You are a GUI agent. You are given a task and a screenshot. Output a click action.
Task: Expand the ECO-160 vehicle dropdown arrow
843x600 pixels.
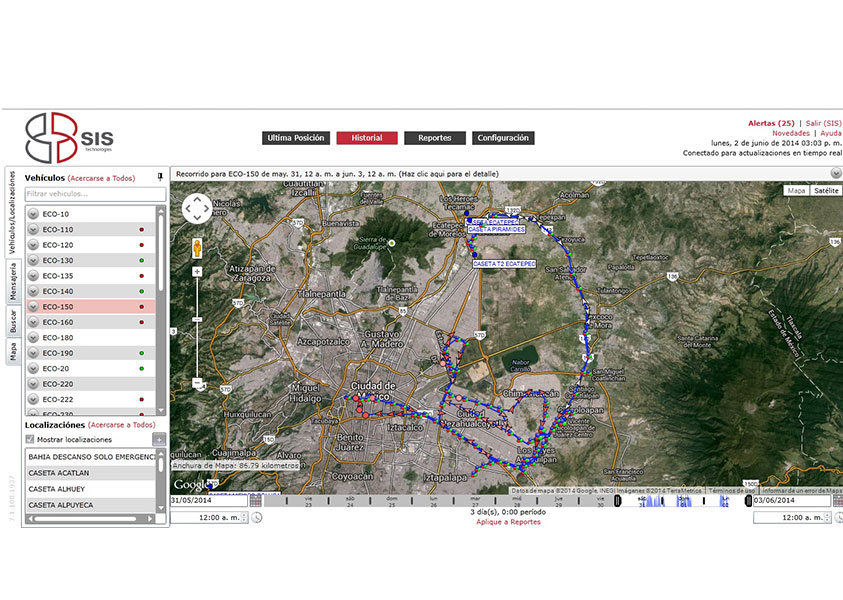coord(33,323)
